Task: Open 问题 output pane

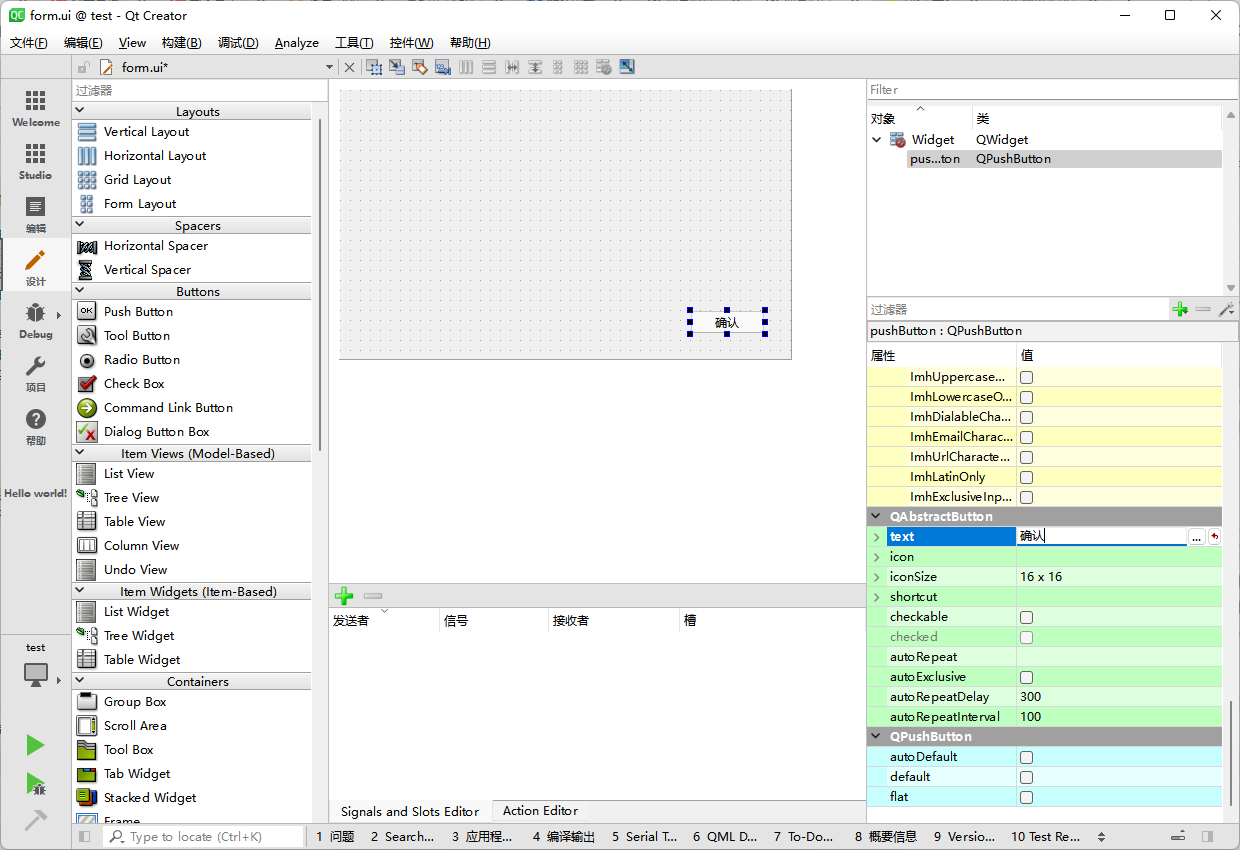Action: [x=335, y=837]
